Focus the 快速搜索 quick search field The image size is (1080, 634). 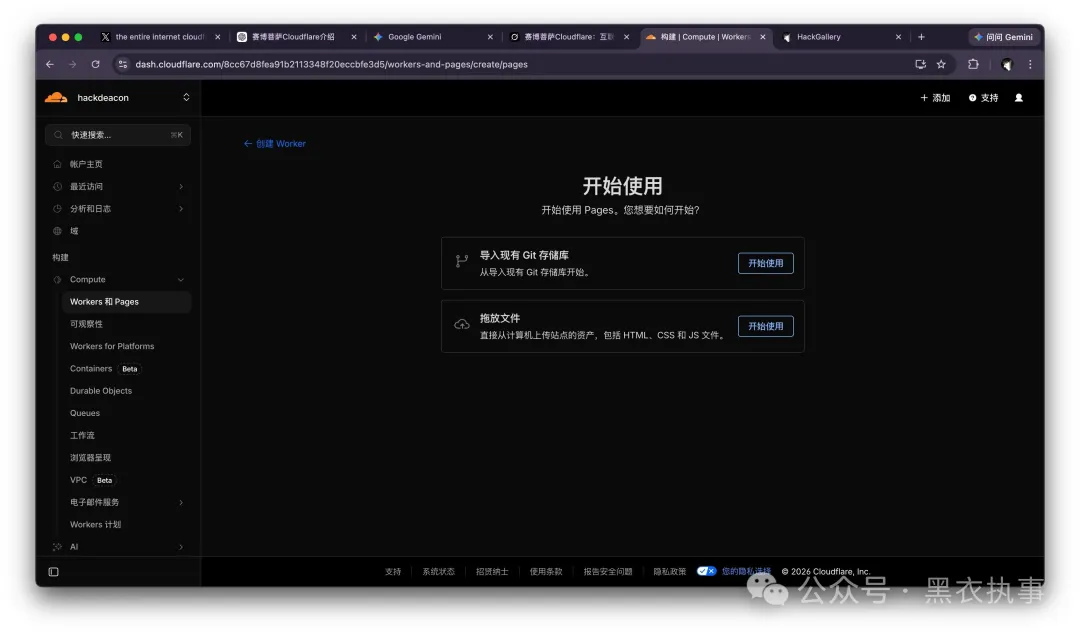tap(118, 135)
